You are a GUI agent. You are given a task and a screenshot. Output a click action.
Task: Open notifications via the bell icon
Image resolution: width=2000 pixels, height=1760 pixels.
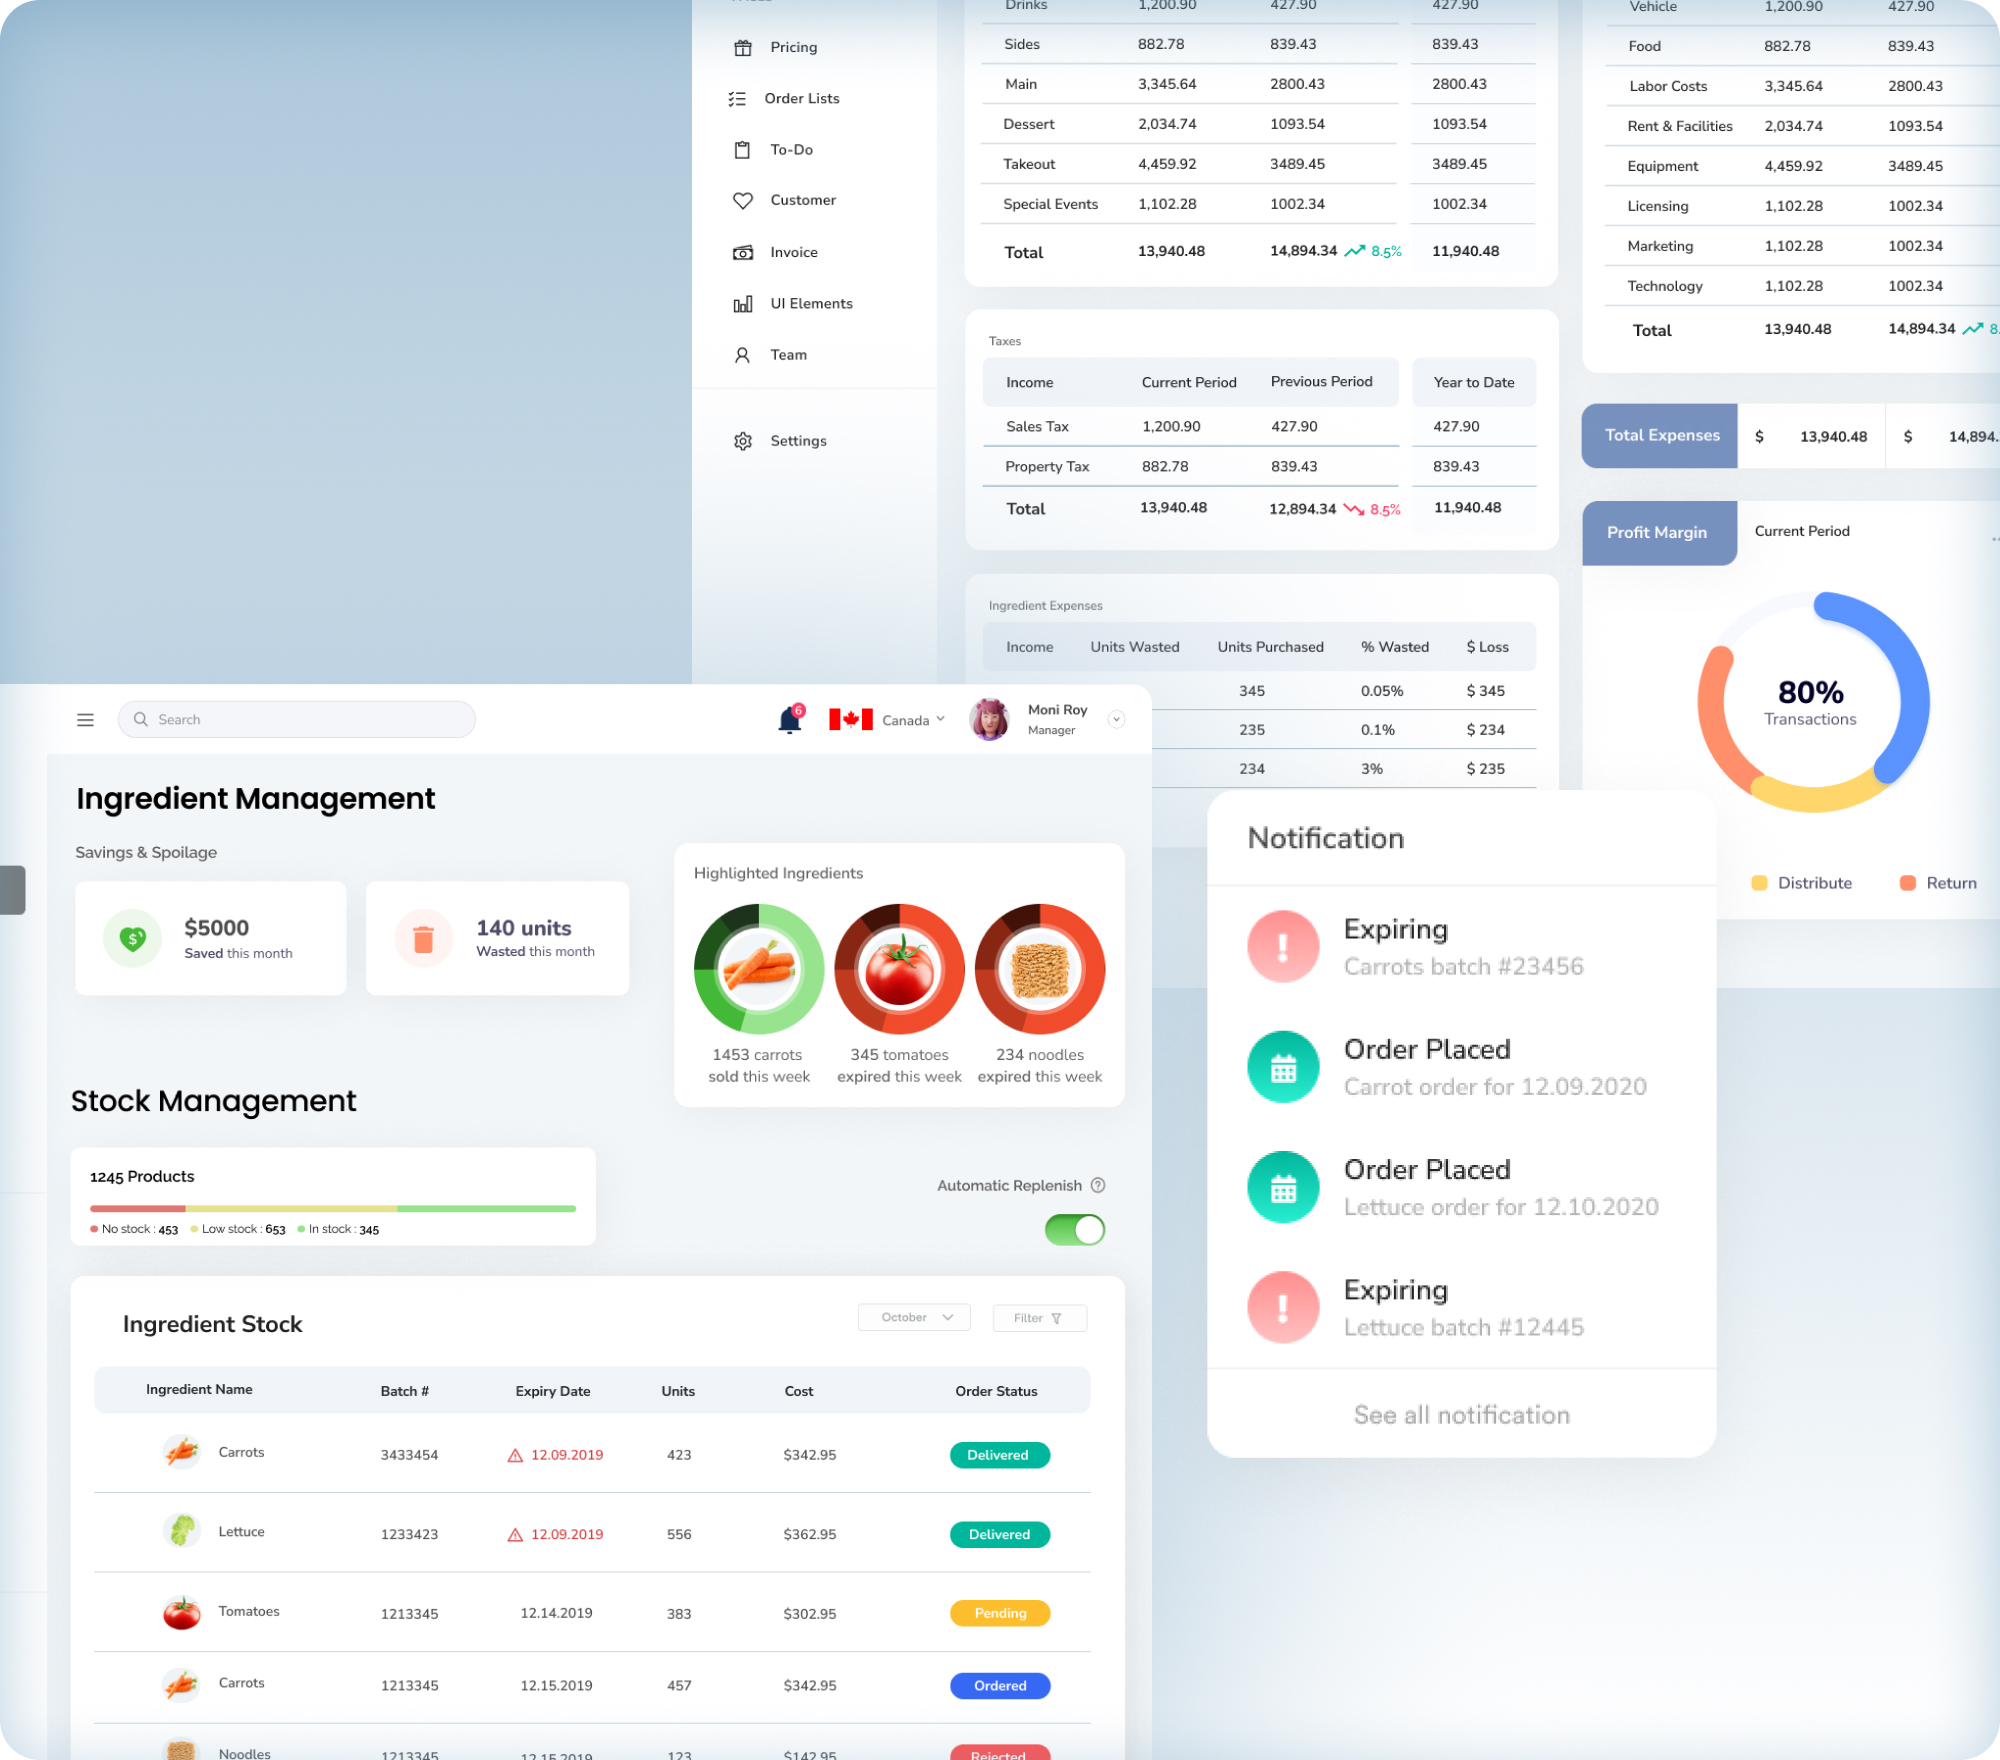[789, 719]
